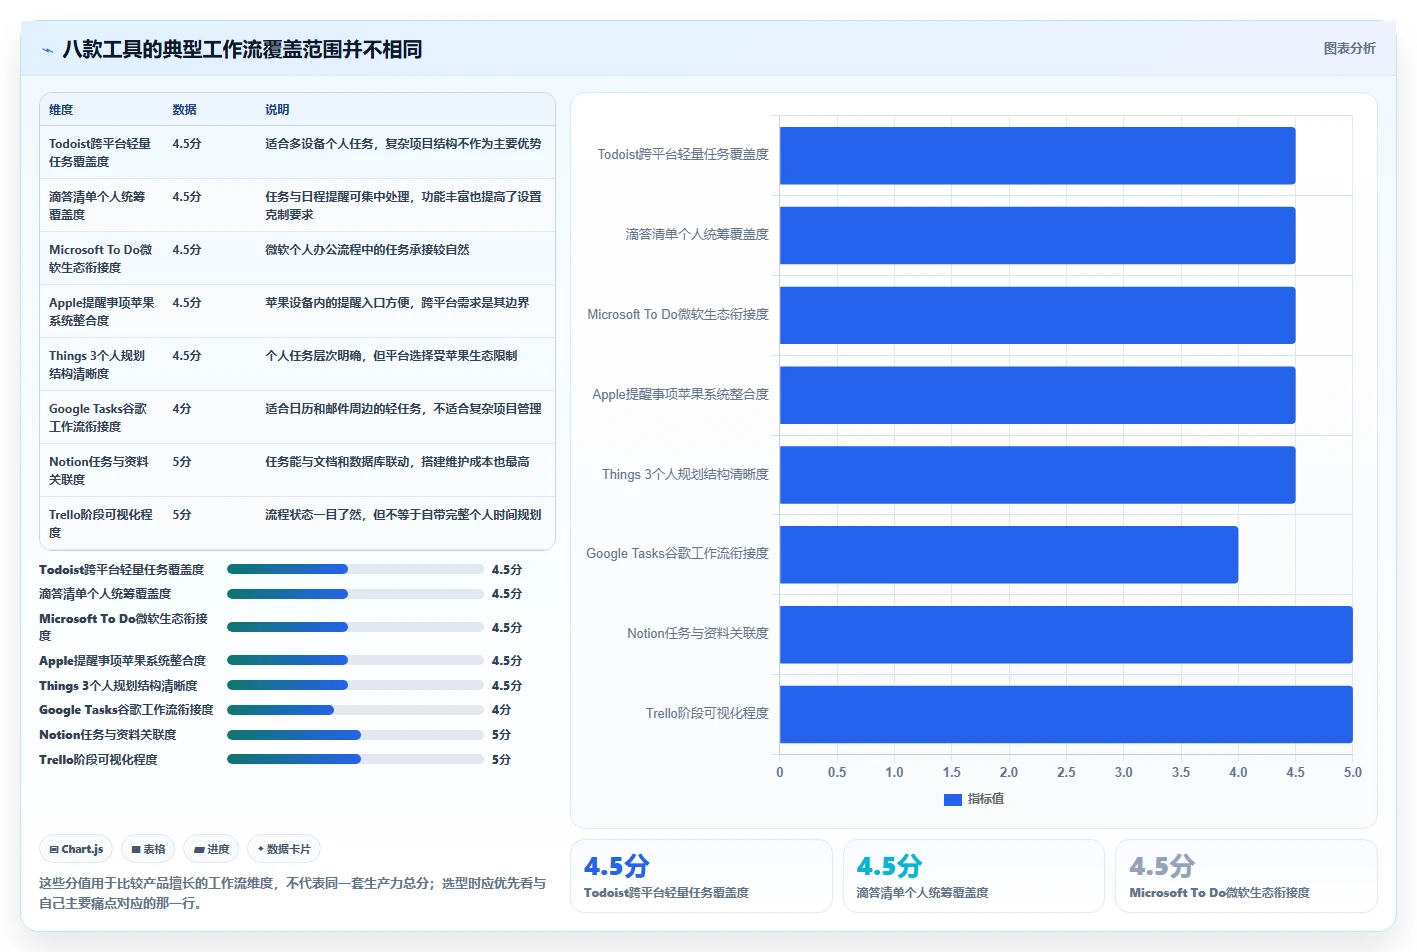Image resolution: width=1417 pixels, height=952 pixels.
Task: Click the 滴答清单 bar in the chart
Action: click(1037, 235)
